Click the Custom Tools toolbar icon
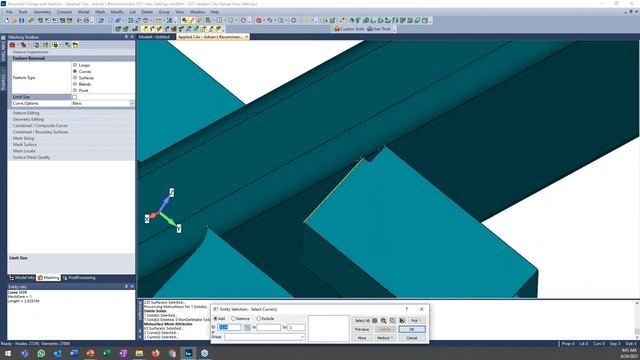Viewport: 640px width, 360px height. click(x=349, y=29)
